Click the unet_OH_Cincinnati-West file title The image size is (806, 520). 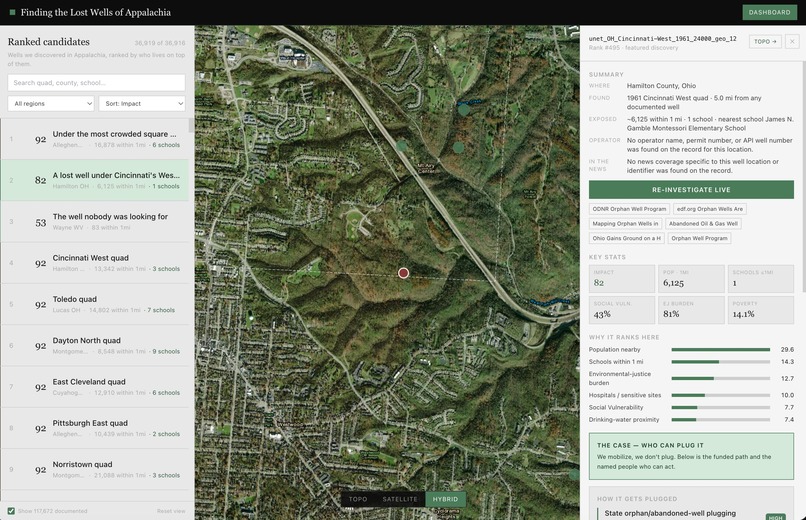click(663, 39)
